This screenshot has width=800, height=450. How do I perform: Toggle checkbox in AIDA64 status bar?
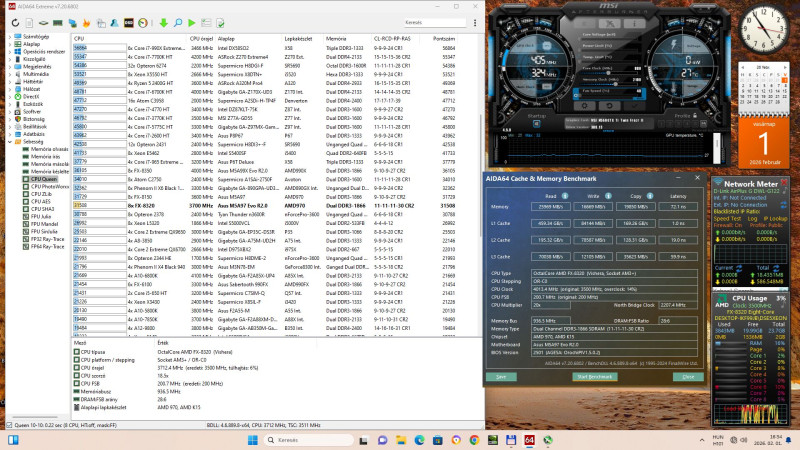(x=9, y=425)
